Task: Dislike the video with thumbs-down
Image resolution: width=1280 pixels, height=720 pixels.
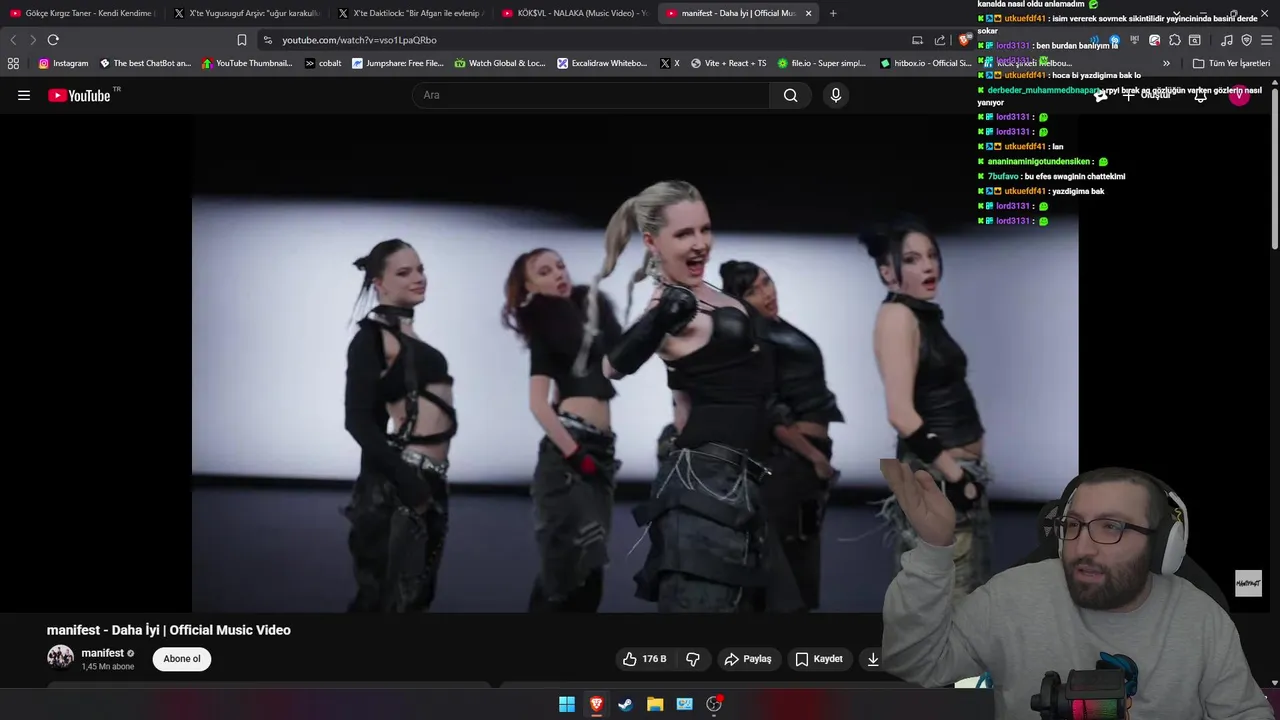Action: coord(693,659)
